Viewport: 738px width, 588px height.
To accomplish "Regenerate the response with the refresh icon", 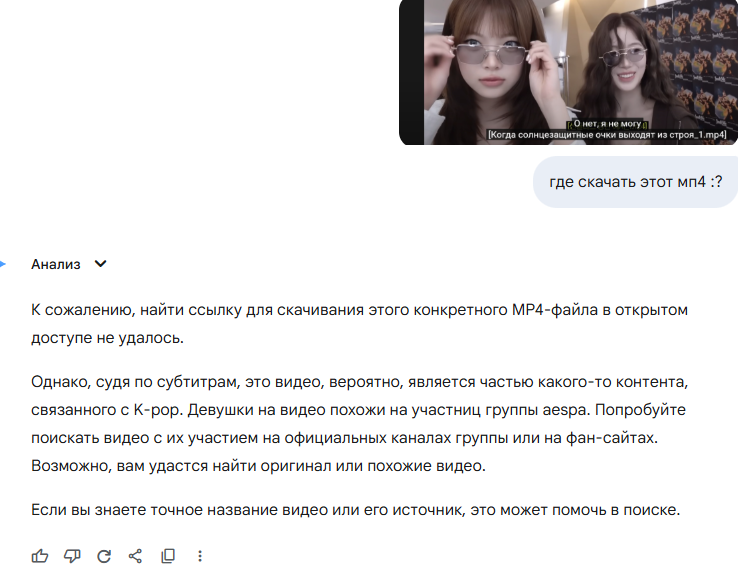I will tap(104, 556).
